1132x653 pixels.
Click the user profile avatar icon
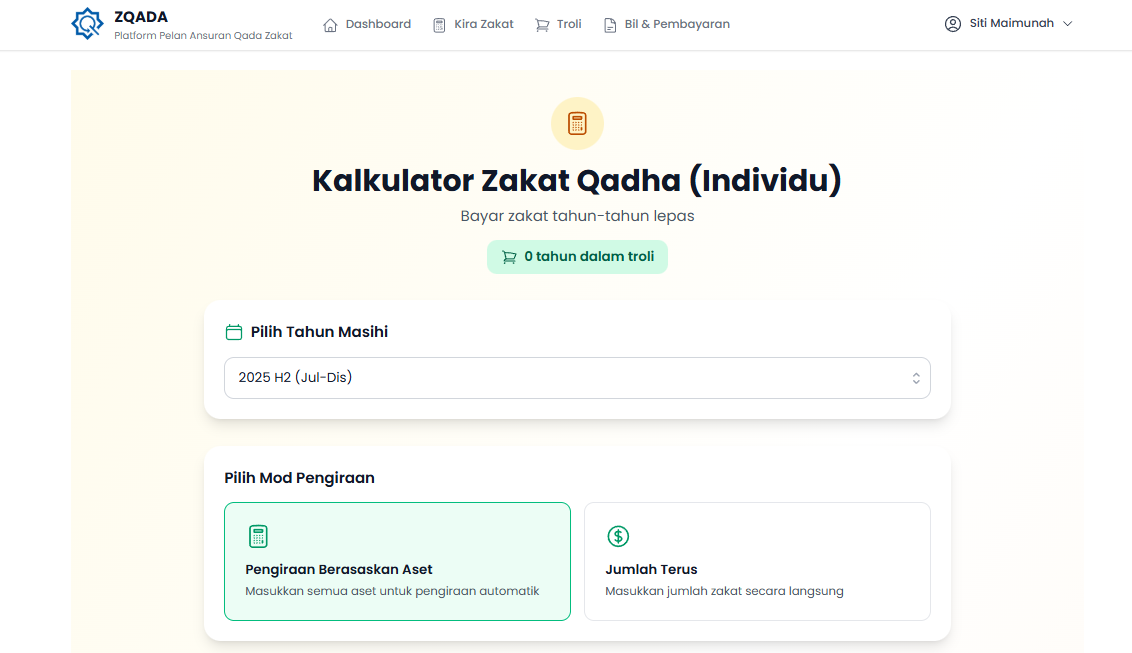coord(952,24)
